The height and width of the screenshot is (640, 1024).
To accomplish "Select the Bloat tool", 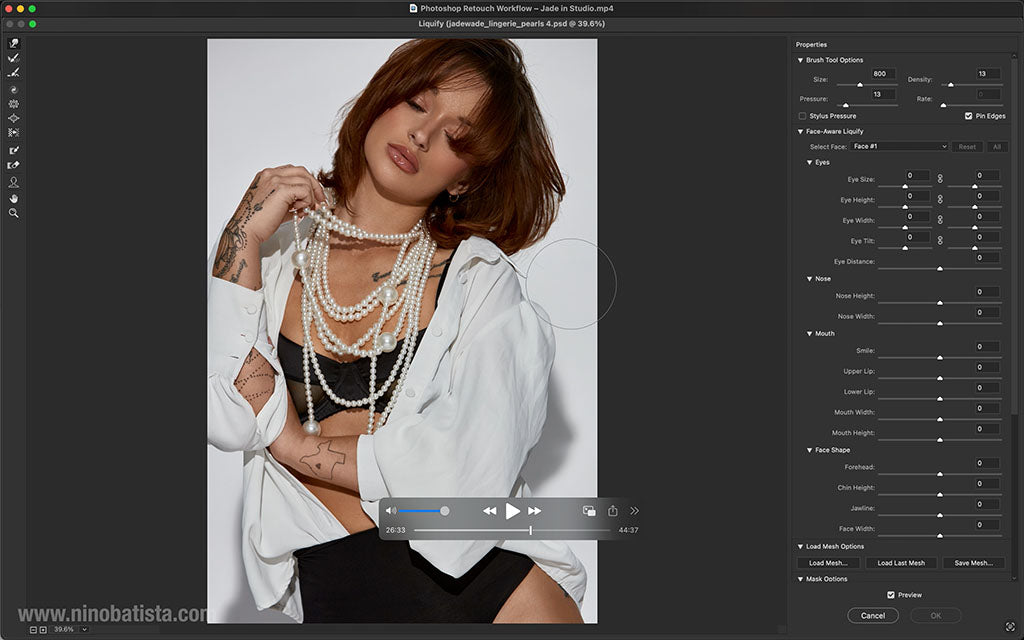I will (14, 118).
